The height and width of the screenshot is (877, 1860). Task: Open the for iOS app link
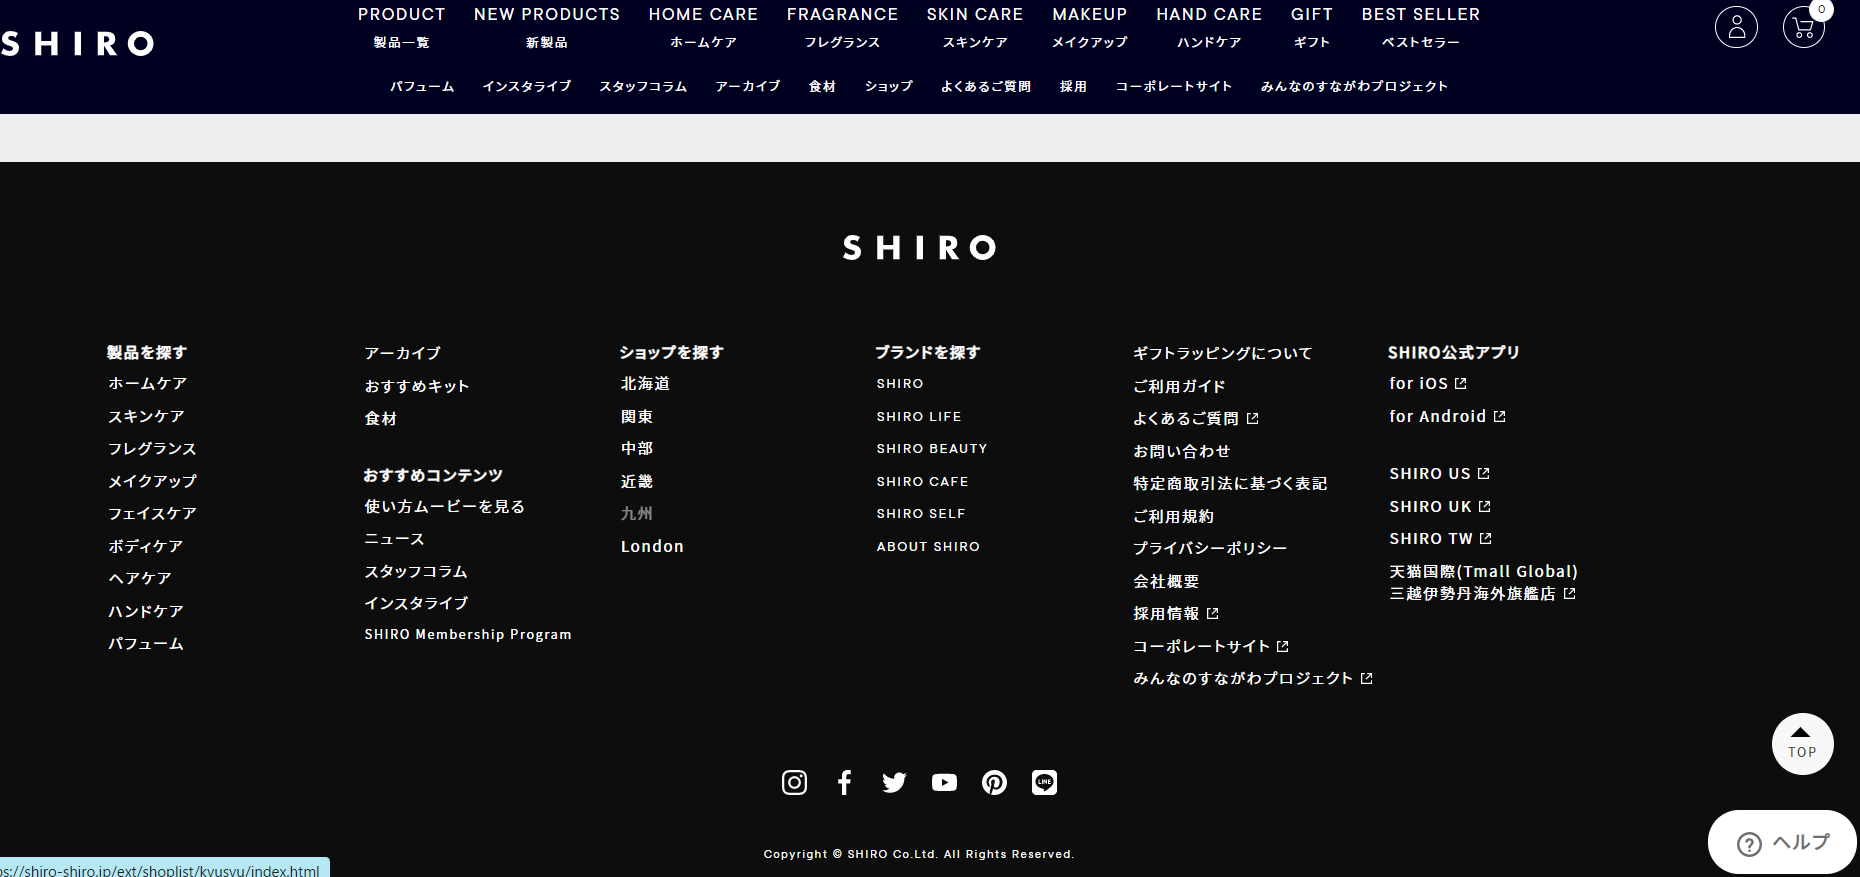click(1428, 383)
